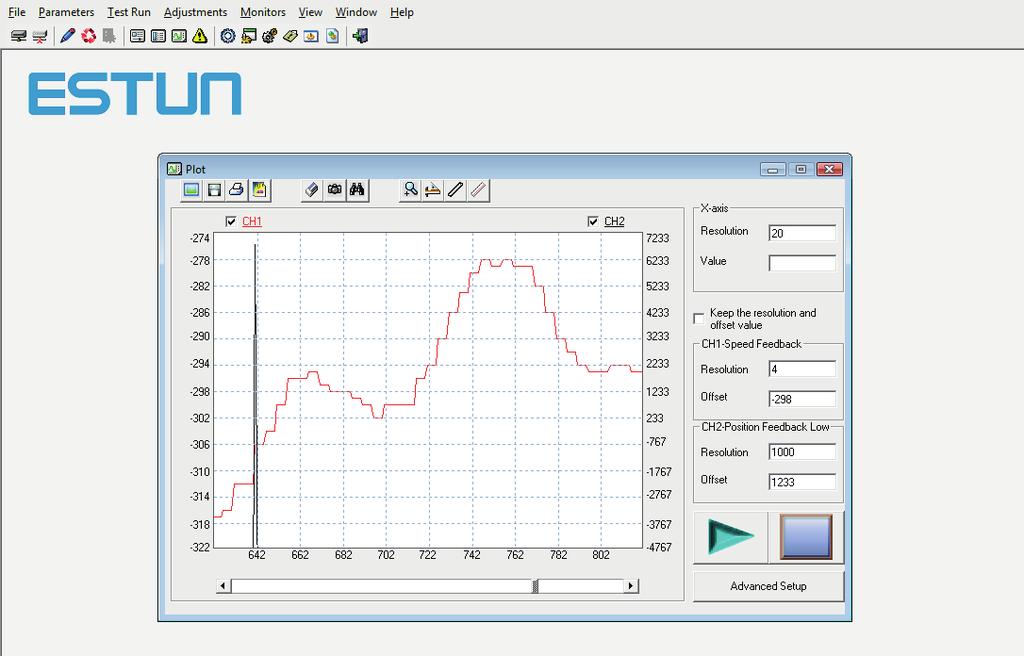Click the blue-framed chart icon before the document icon
The width and height of the screenshot is (1024, 656).
click(x=312, y=36)
